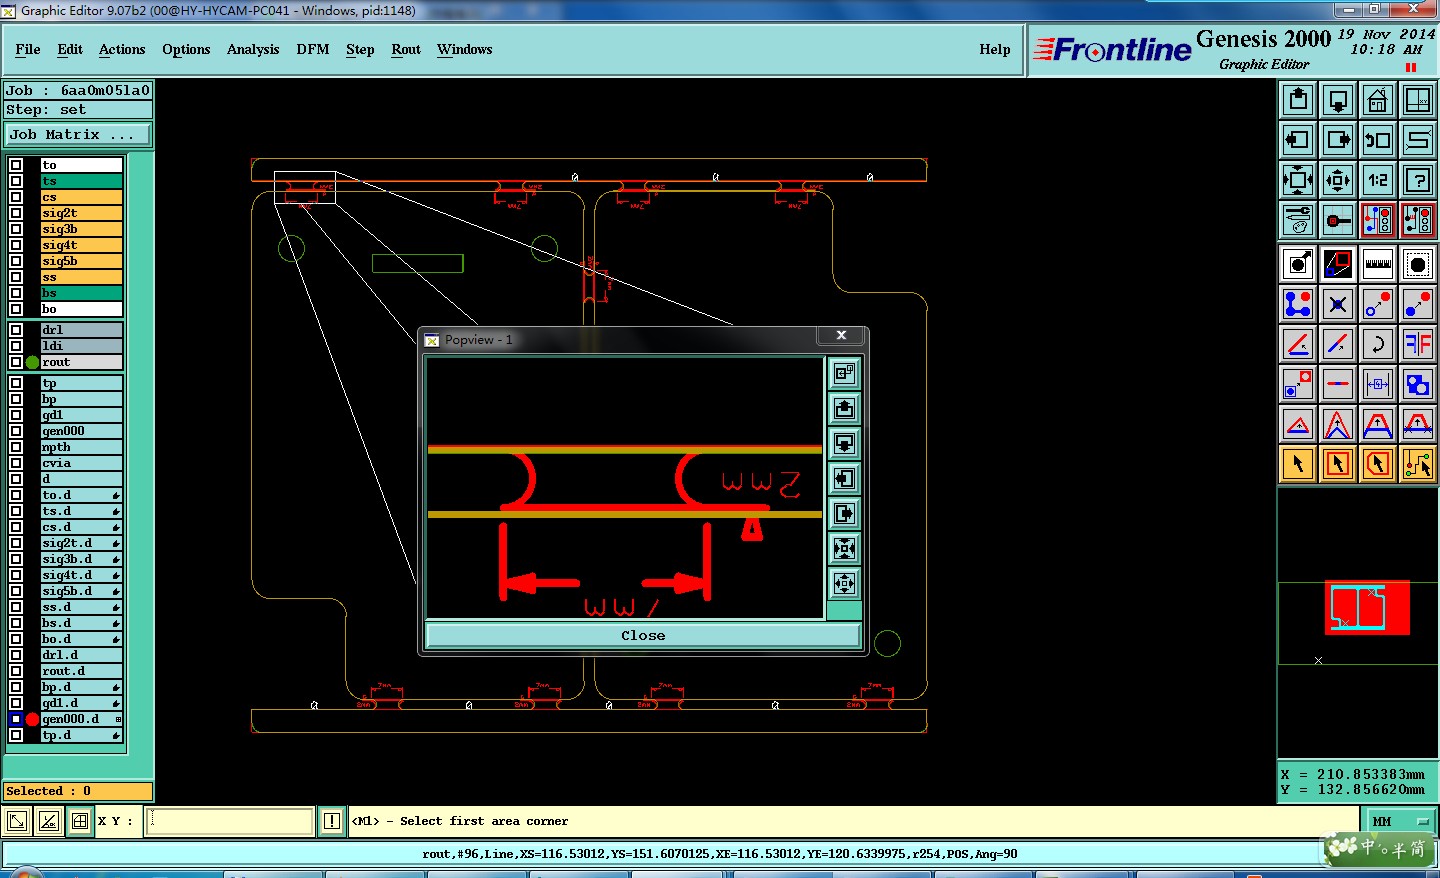Screen dimensions: 1440x878
Task: Click the curved arrow rotate icon
Action: [x=1378, y=344]
